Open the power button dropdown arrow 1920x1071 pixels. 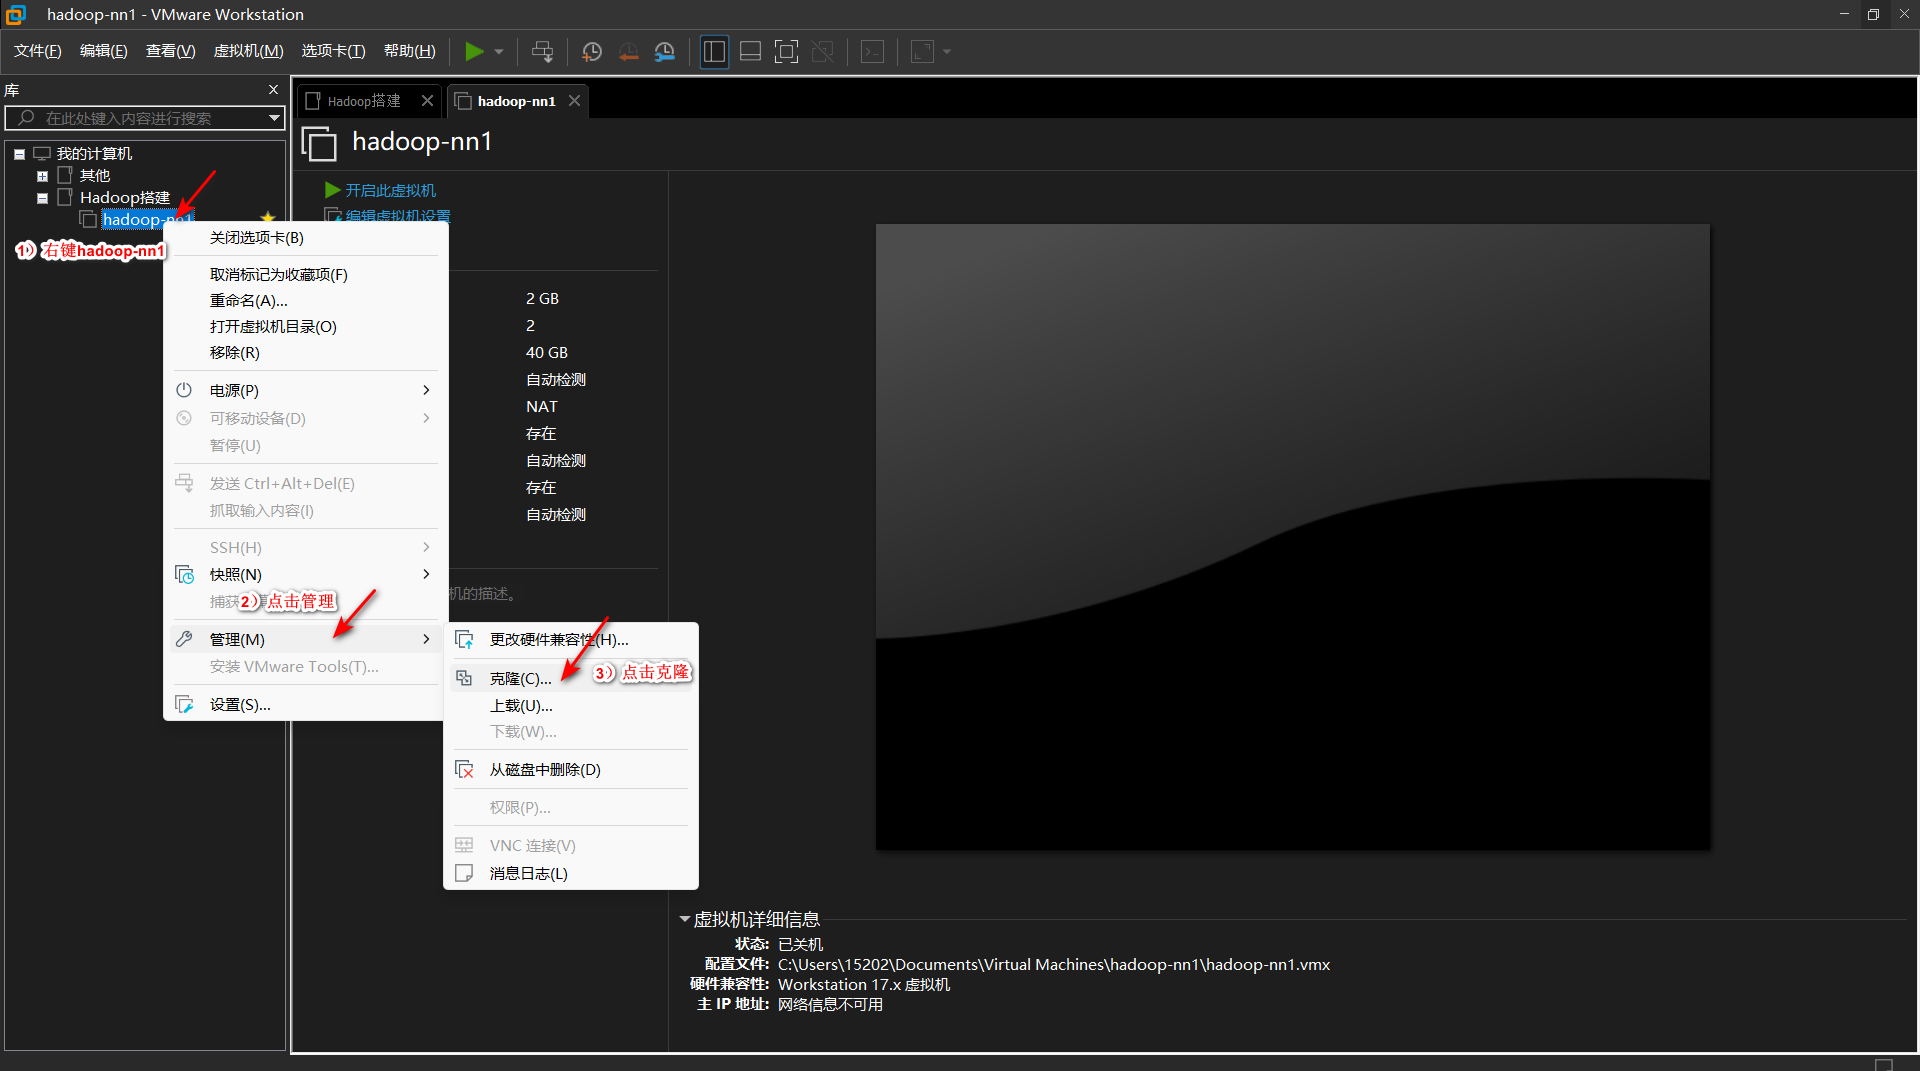tap(499, 51)
